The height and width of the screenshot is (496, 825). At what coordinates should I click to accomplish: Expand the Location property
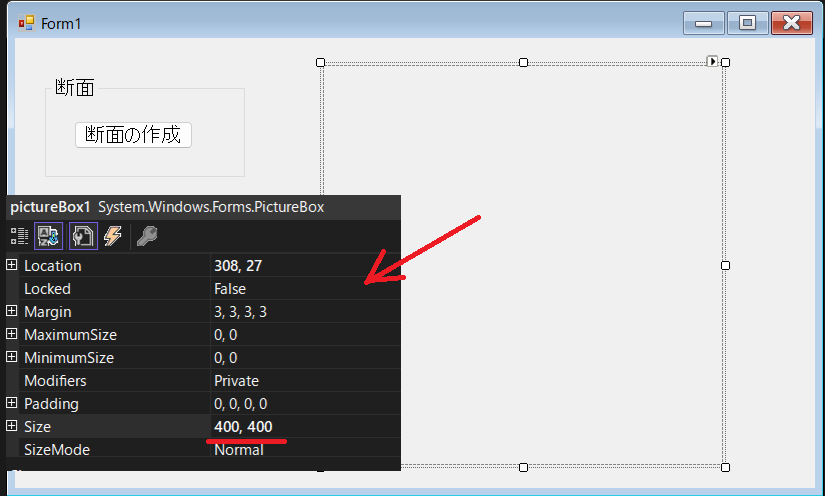(x=12, y=265)
